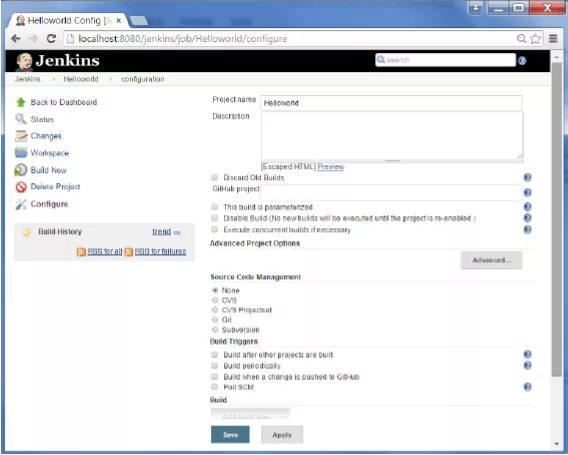Image resolution: width=568 pixels, height=455 pixels.
Task: Click the Build Now clock icon
Action: coord(21,170)
